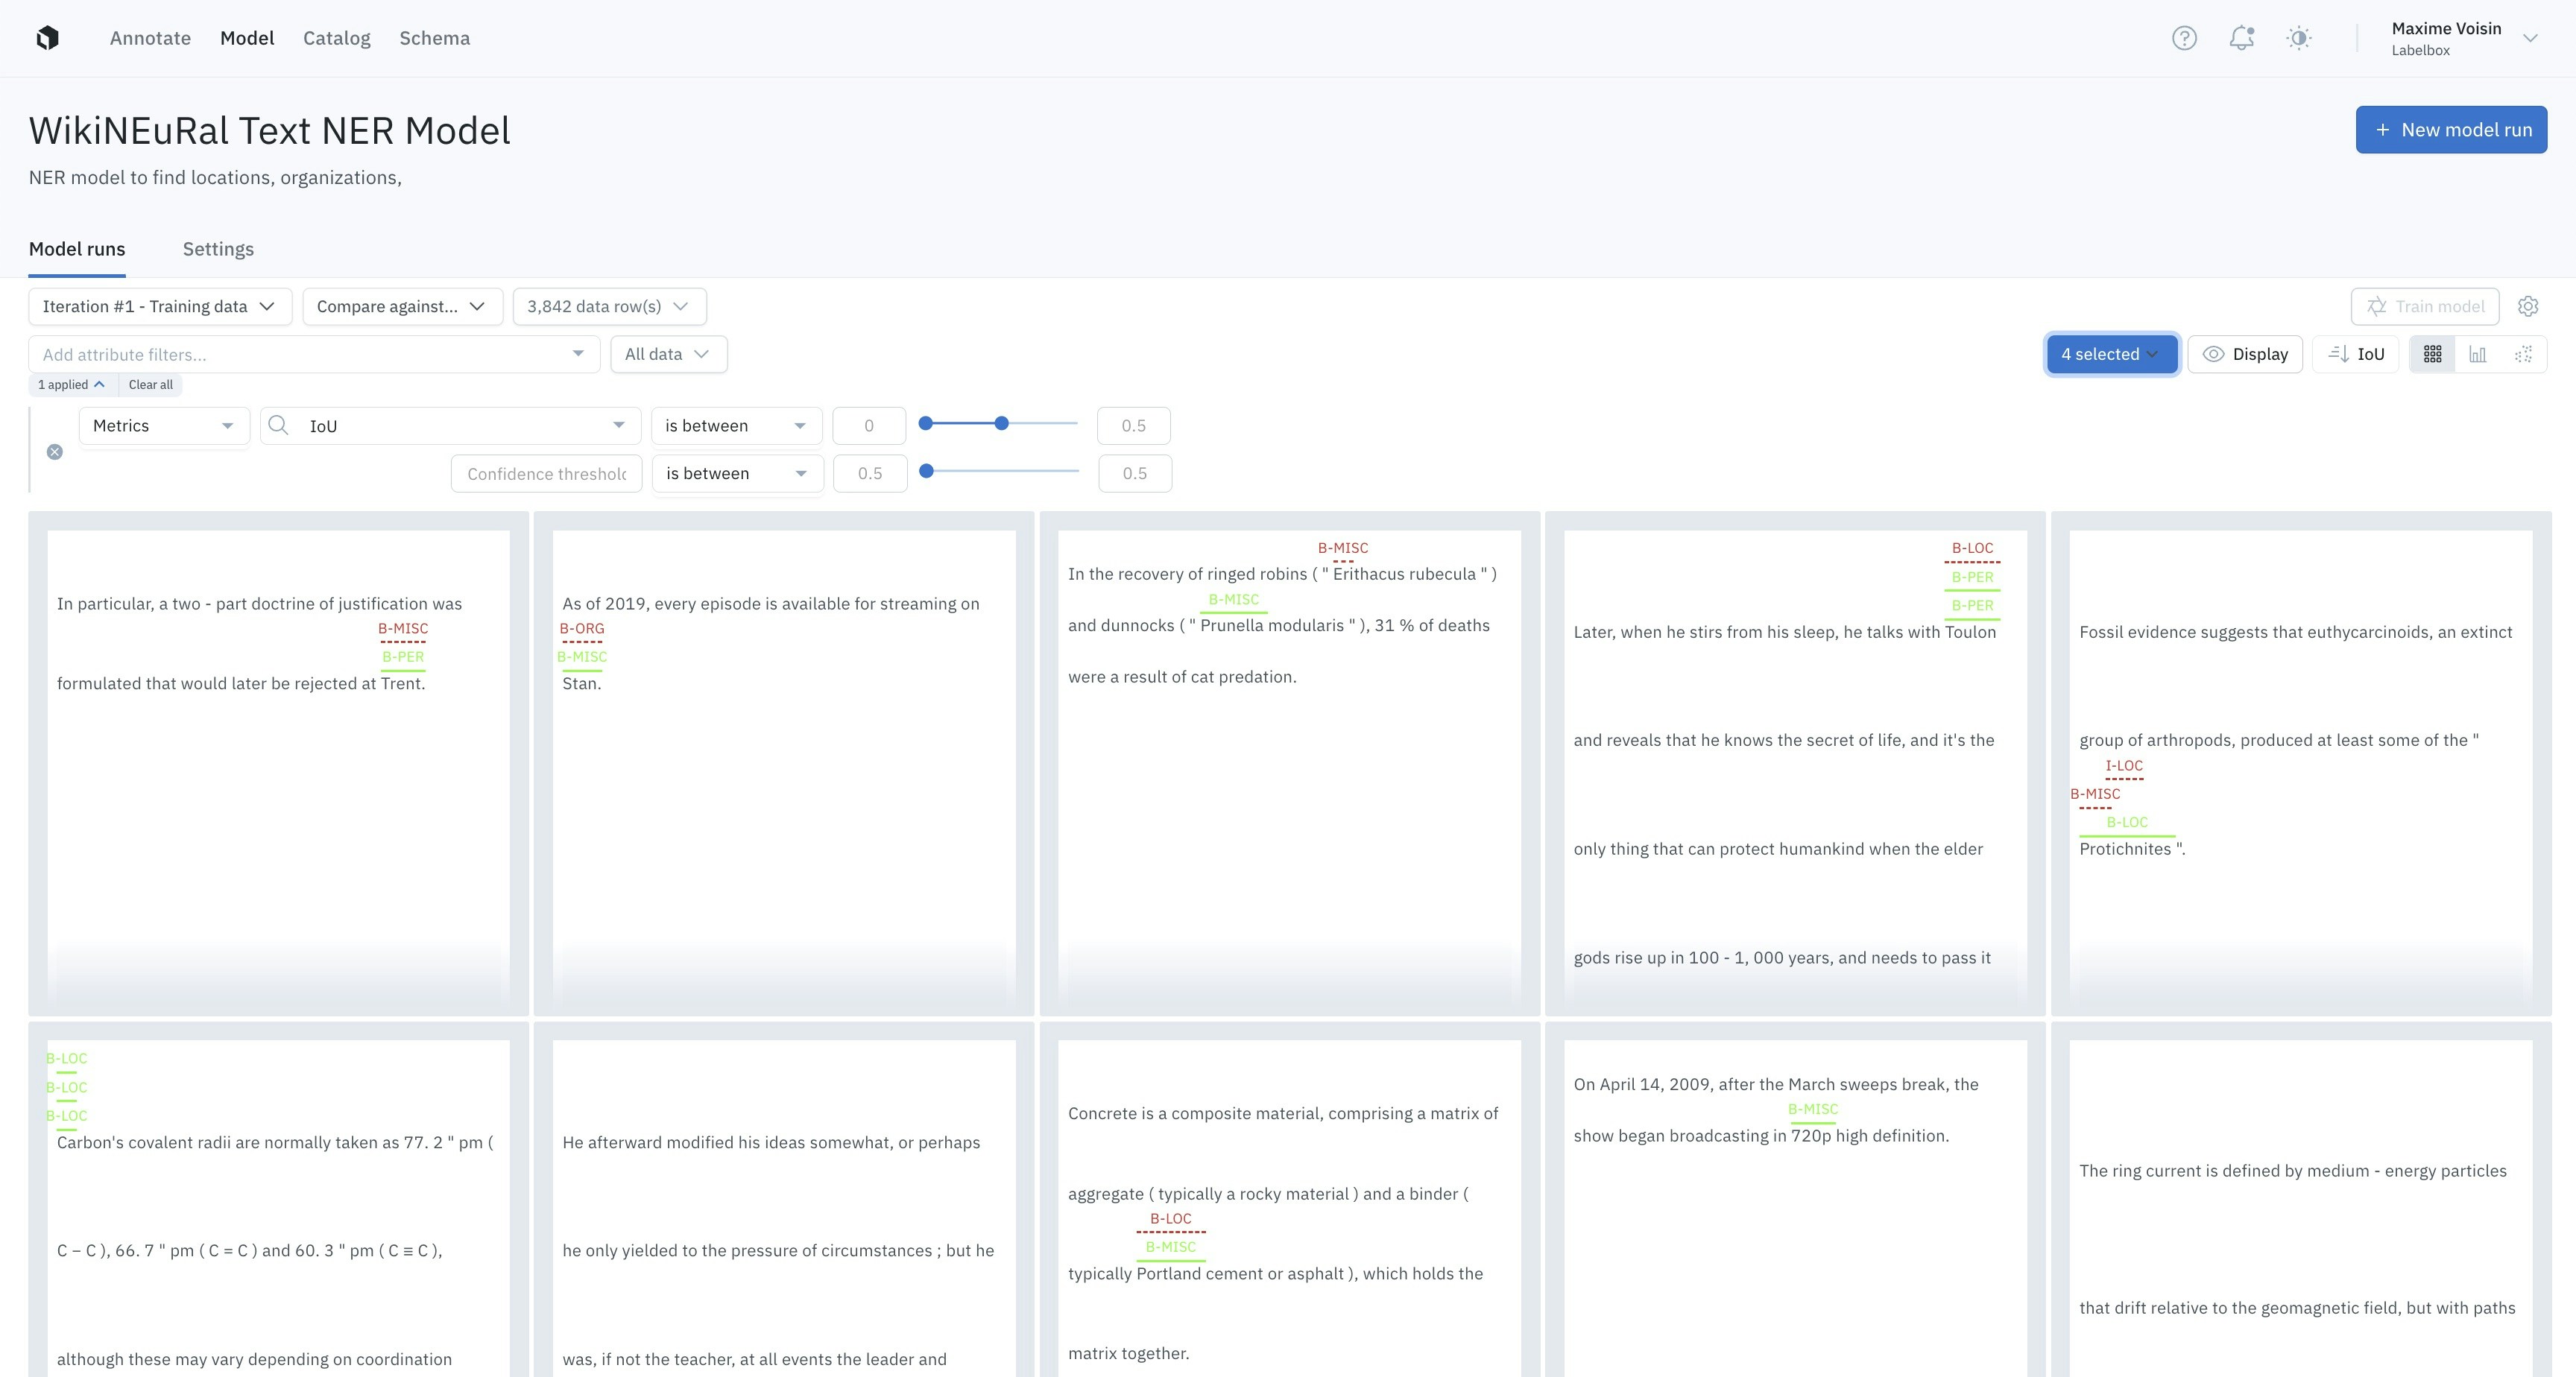2576x1377 pixels.
Task: Open the model run settings gear icon
Action: point(2528,306)
